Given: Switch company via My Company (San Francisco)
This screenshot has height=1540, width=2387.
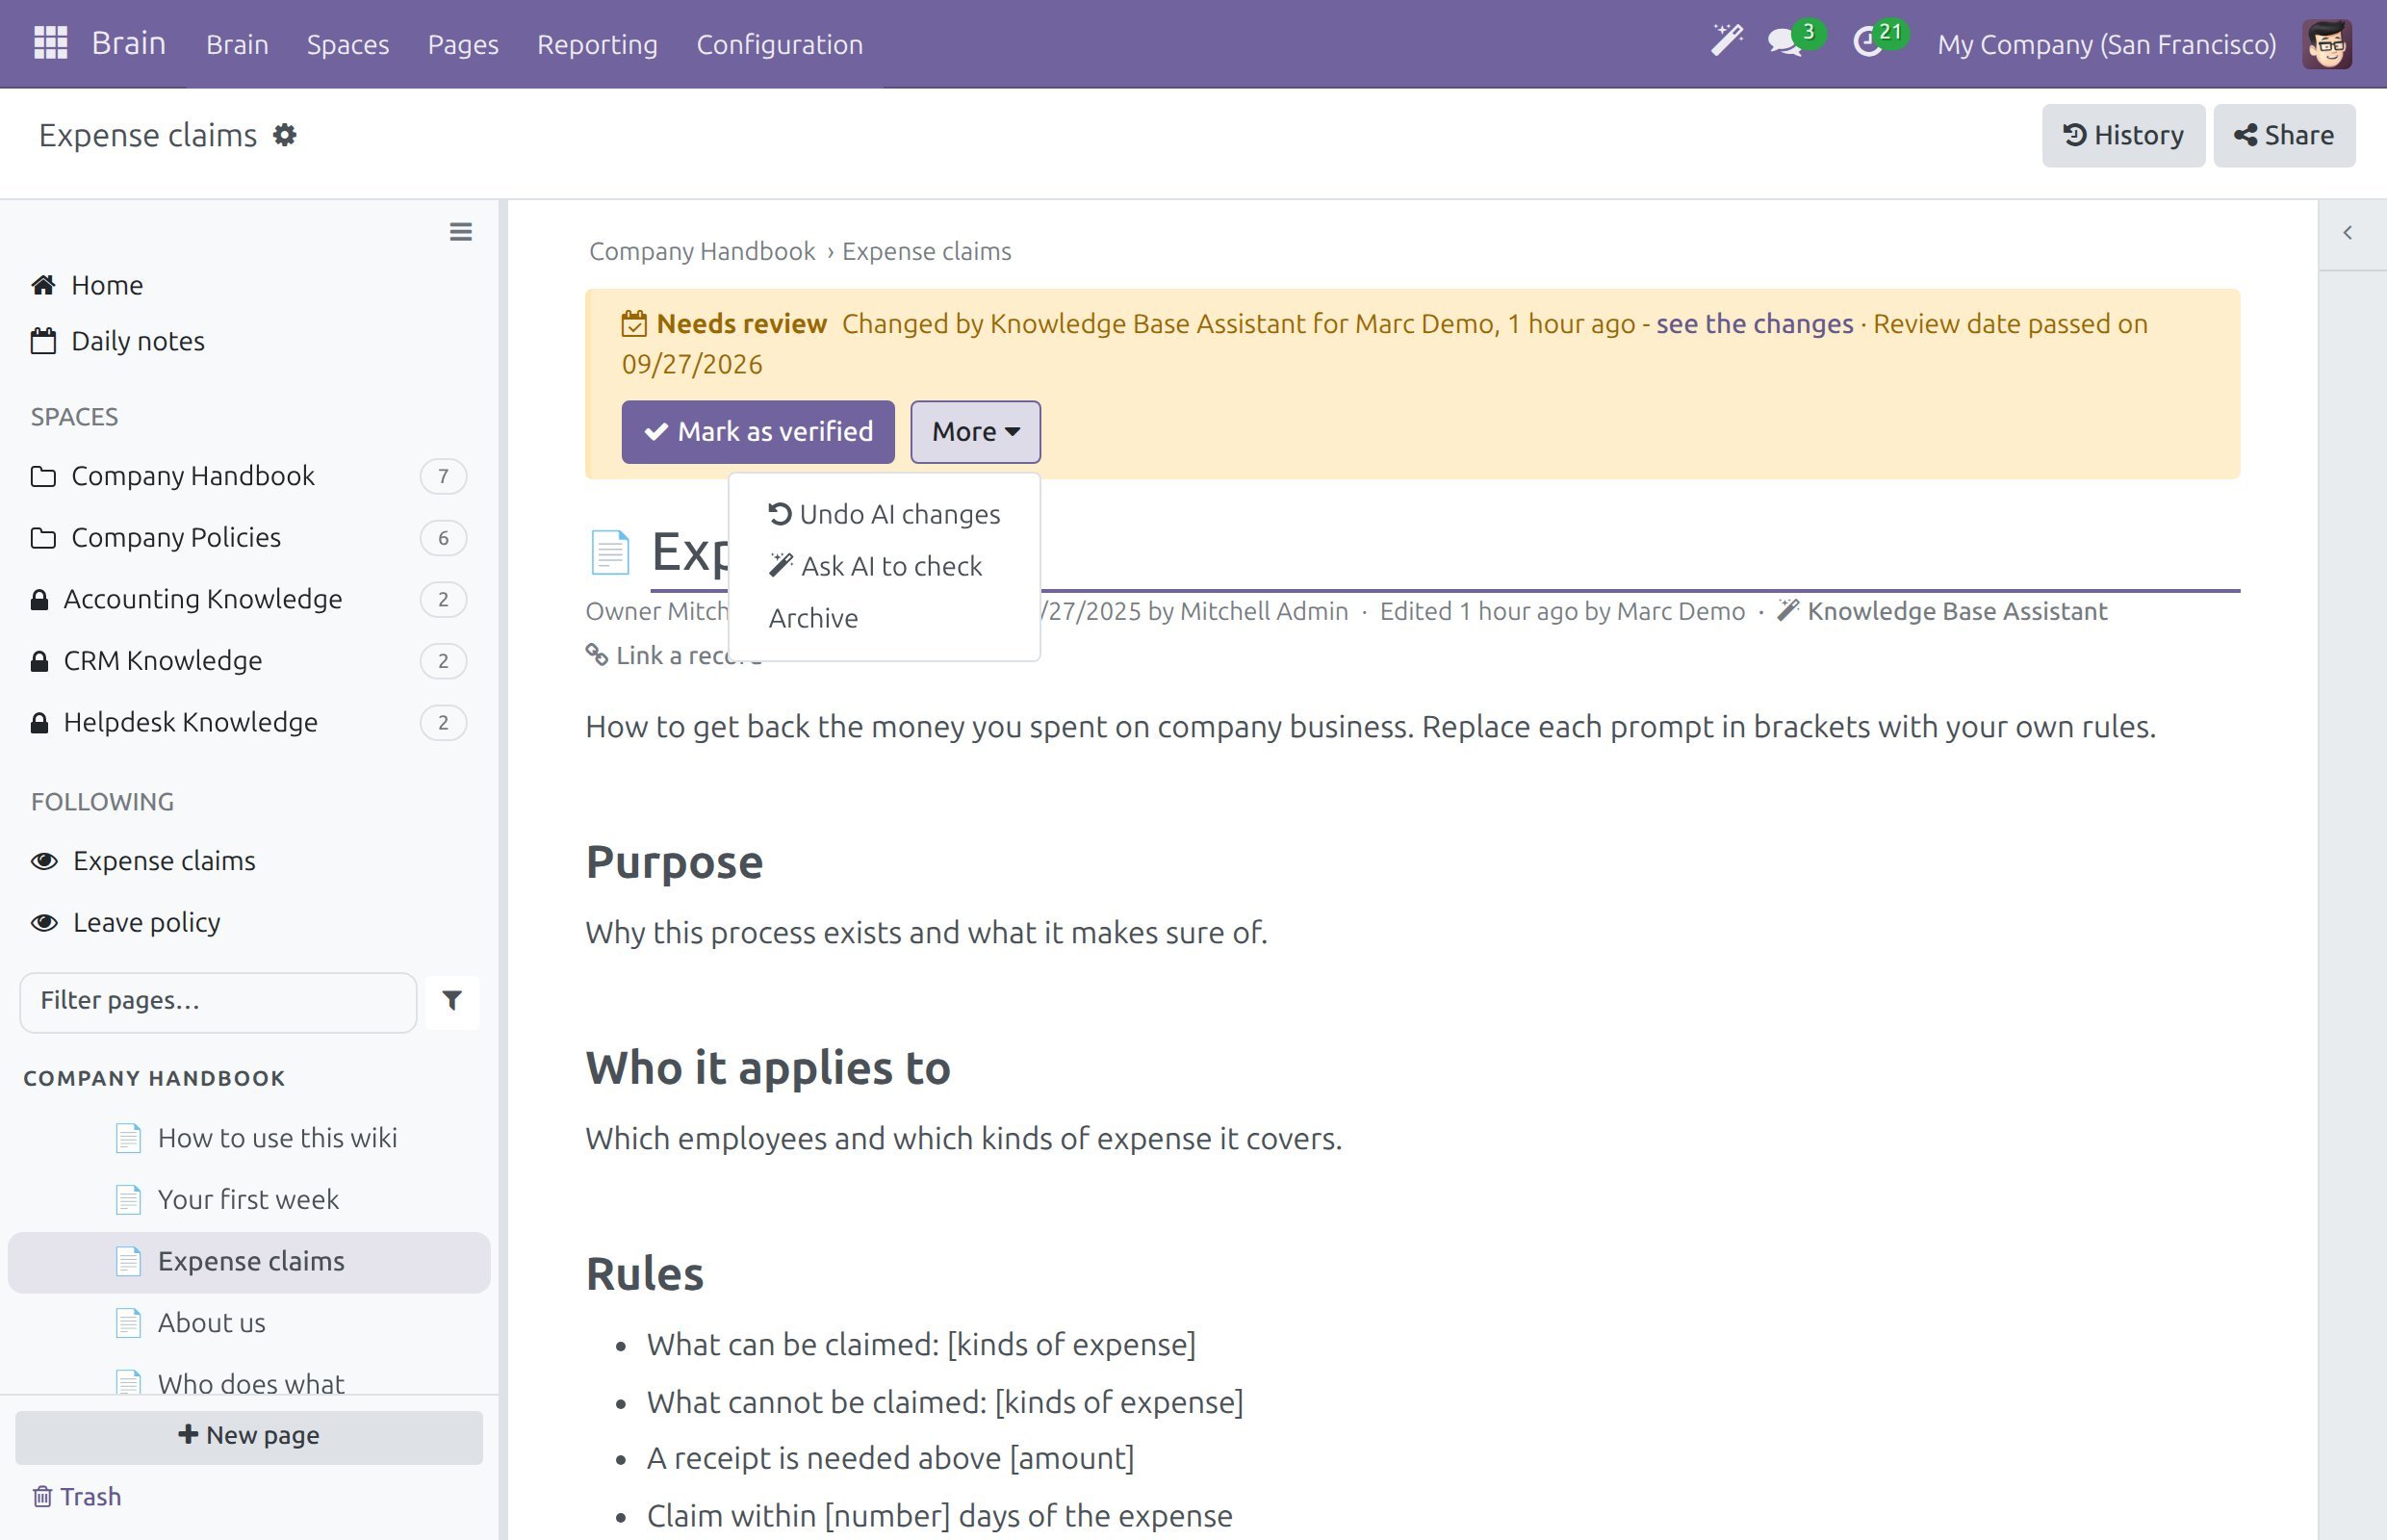Looking at the screenshot, I should coord(2106,44).
